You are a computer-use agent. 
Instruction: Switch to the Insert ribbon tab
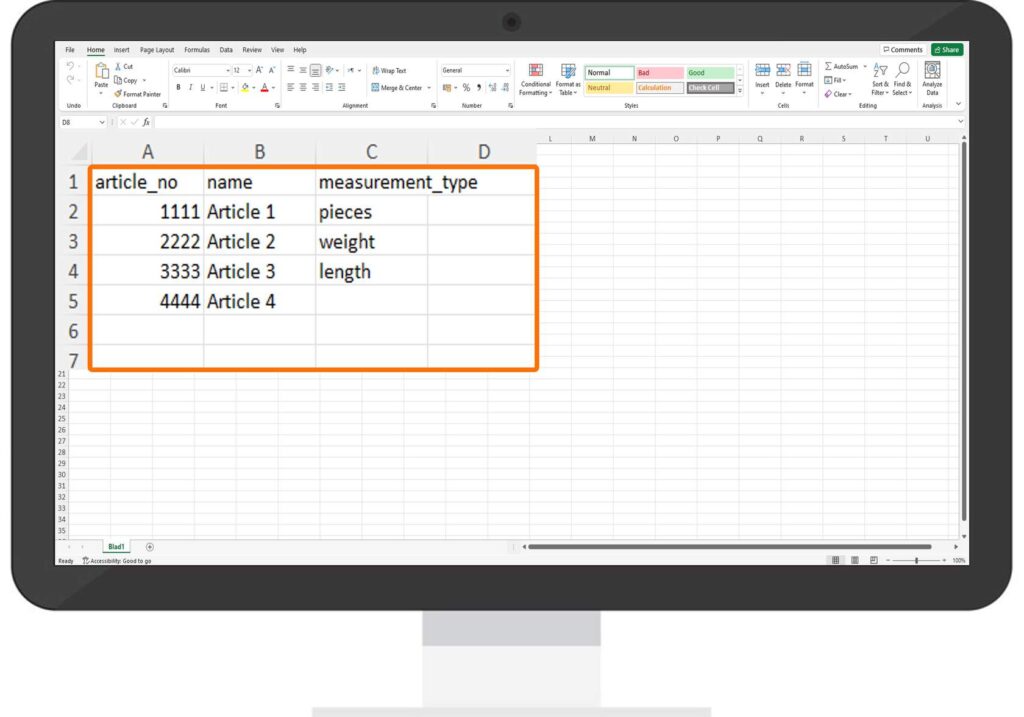(x=121, y=50)
